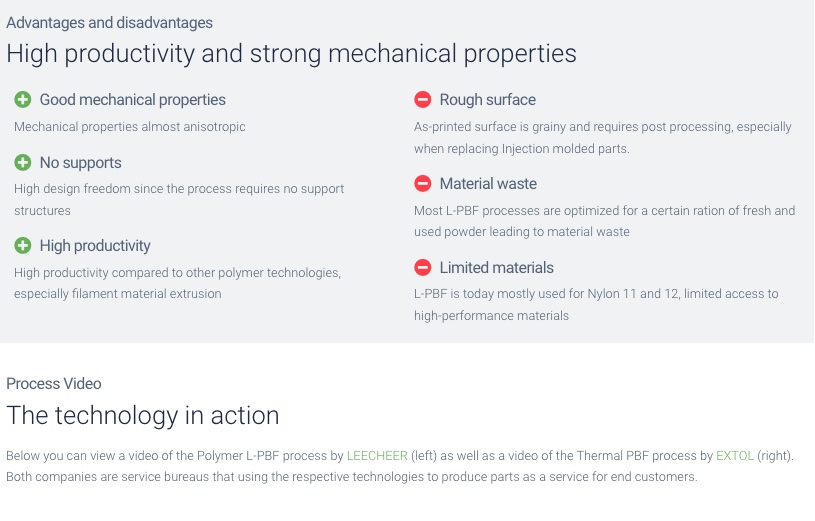This screenshot has width=815, height=521.
Task: Click the Advantages and disadvantages section label
Action: coord(109,23)
